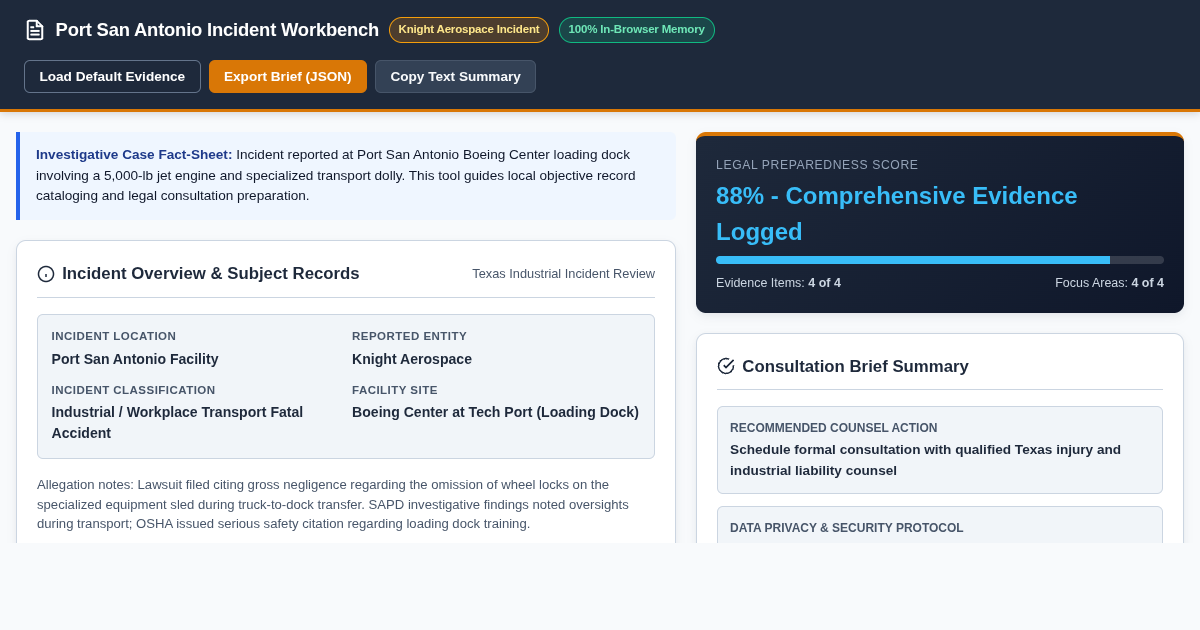Screen dimensions: 1200x630
Task: Click the document icon beside the workbench title
Action: (x=35, y=30)
